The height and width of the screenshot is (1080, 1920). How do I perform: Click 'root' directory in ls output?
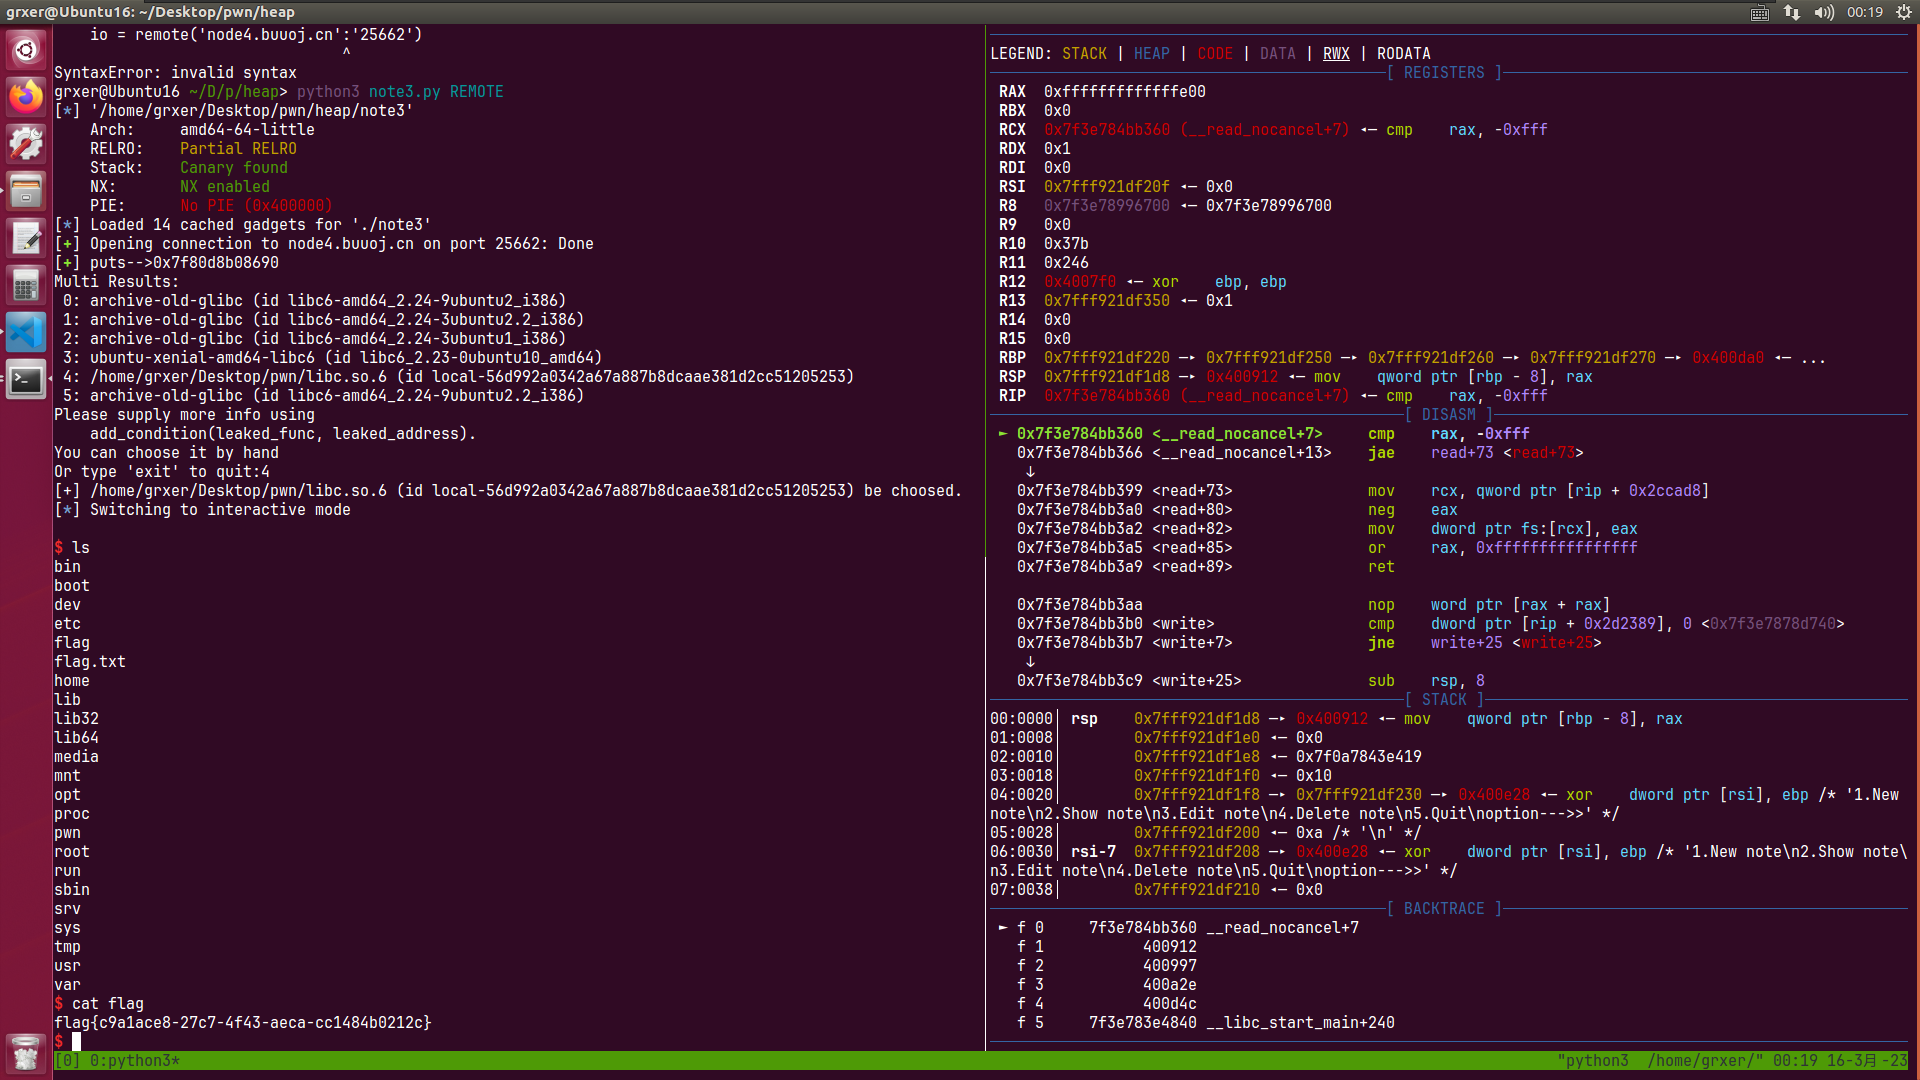click(72, 852)
